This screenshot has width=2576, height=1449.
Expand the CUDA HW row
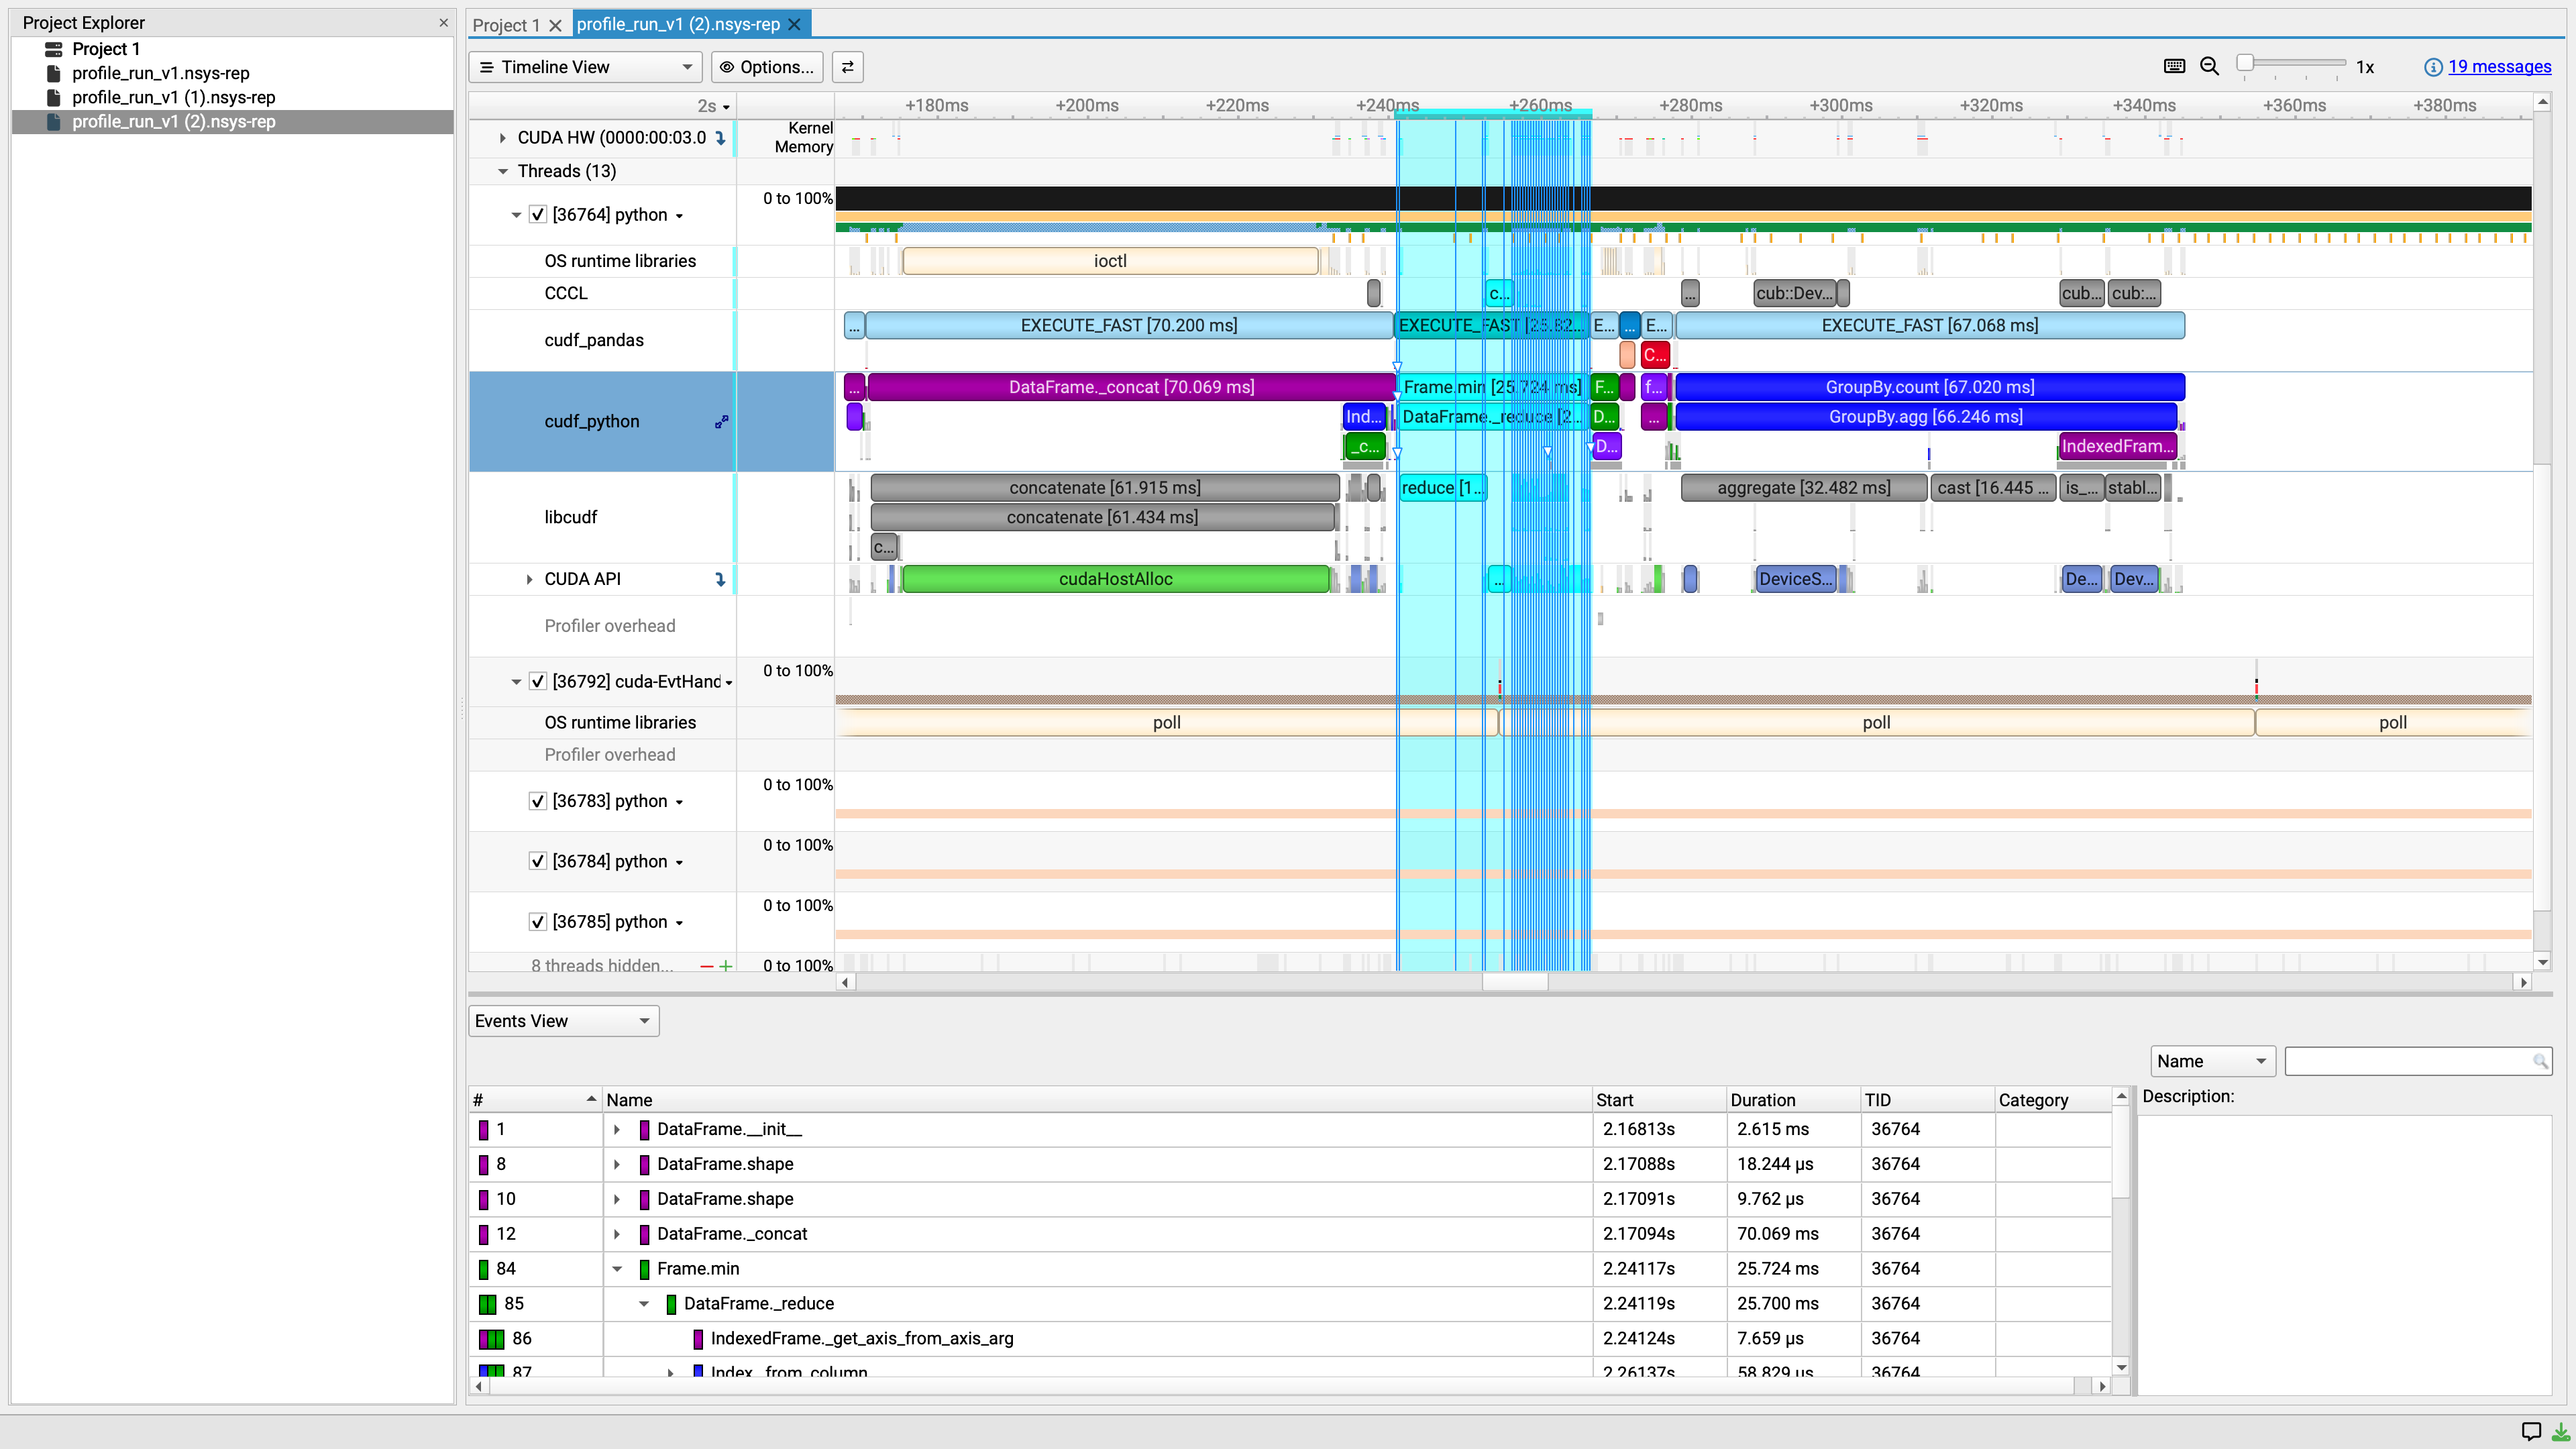point(503,138)
